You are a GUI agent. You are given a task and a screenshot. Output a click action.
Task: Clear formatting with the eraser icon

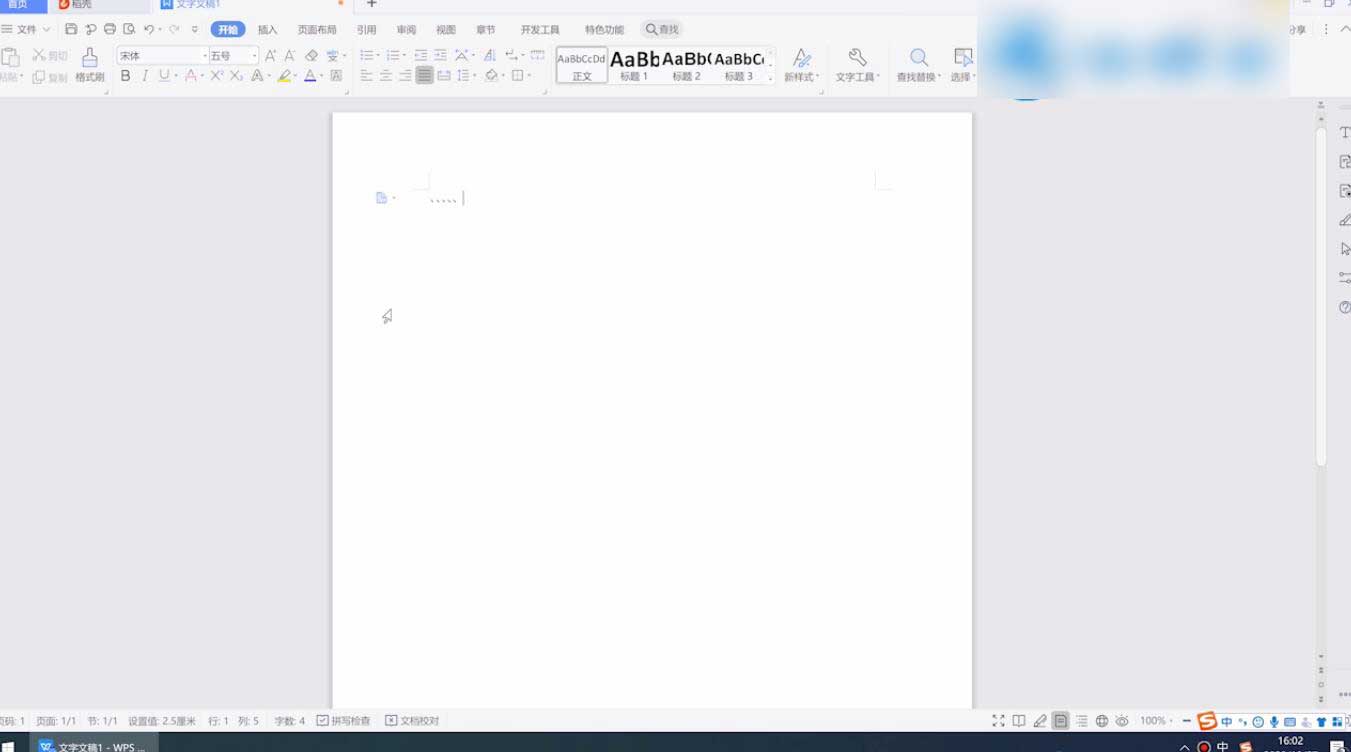tap(311, 56)
